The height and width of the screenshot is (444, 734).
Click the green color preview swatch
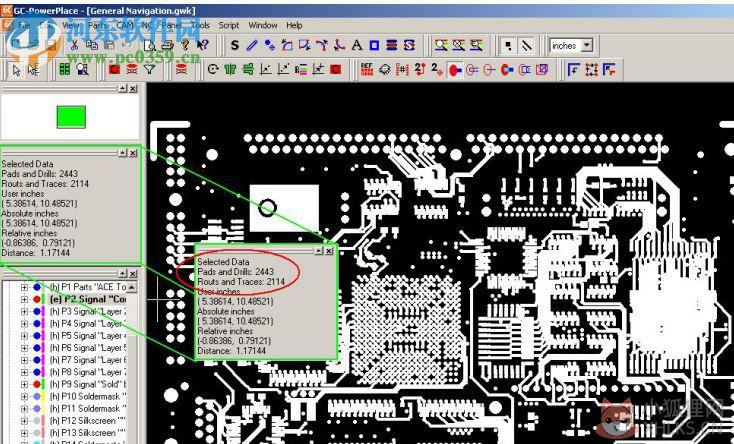(x=71, y=117)
